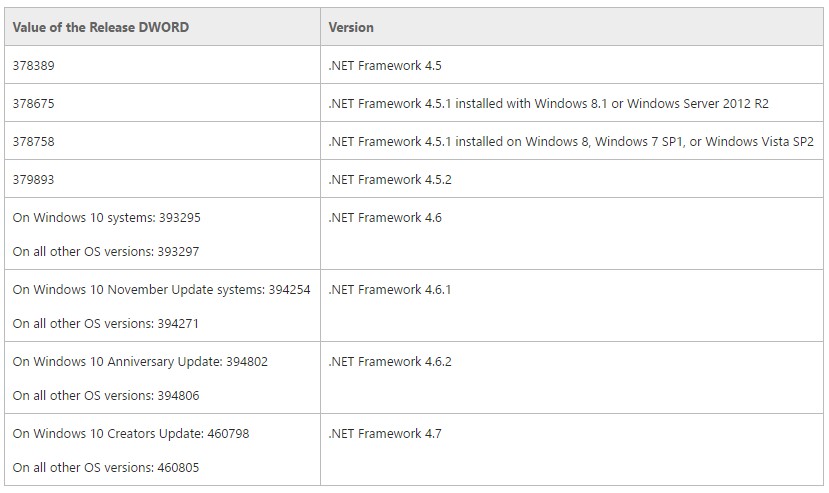Viewport: 829px width, 493px height.
Task: Click the Creators Update 460798 line
Action: [x=131, y=433]
